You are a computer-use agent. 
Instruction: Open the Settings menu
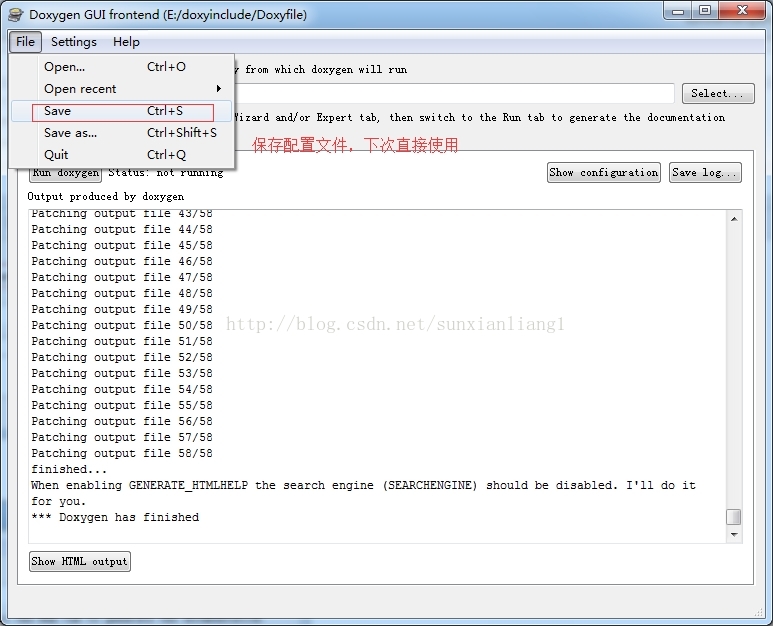[x=73, y=41]
